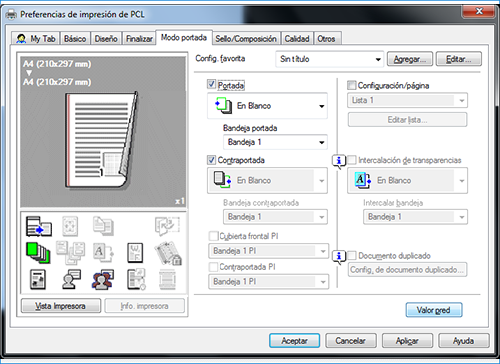500x364 pixels.
Task: Open help with the Ayuda button
Action: click(464, 341)
